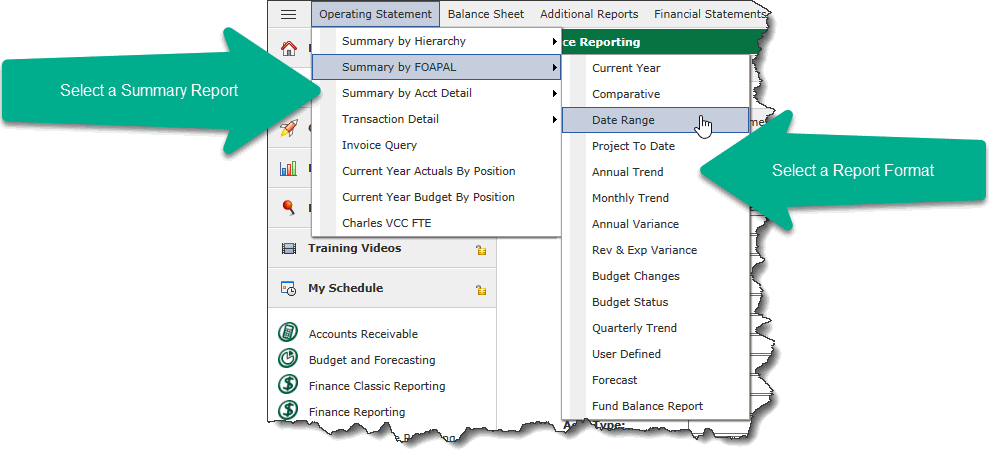Choose Invoice Query from the menu
The width and height of the screenshot is (989, 466).
pos(379,145)
